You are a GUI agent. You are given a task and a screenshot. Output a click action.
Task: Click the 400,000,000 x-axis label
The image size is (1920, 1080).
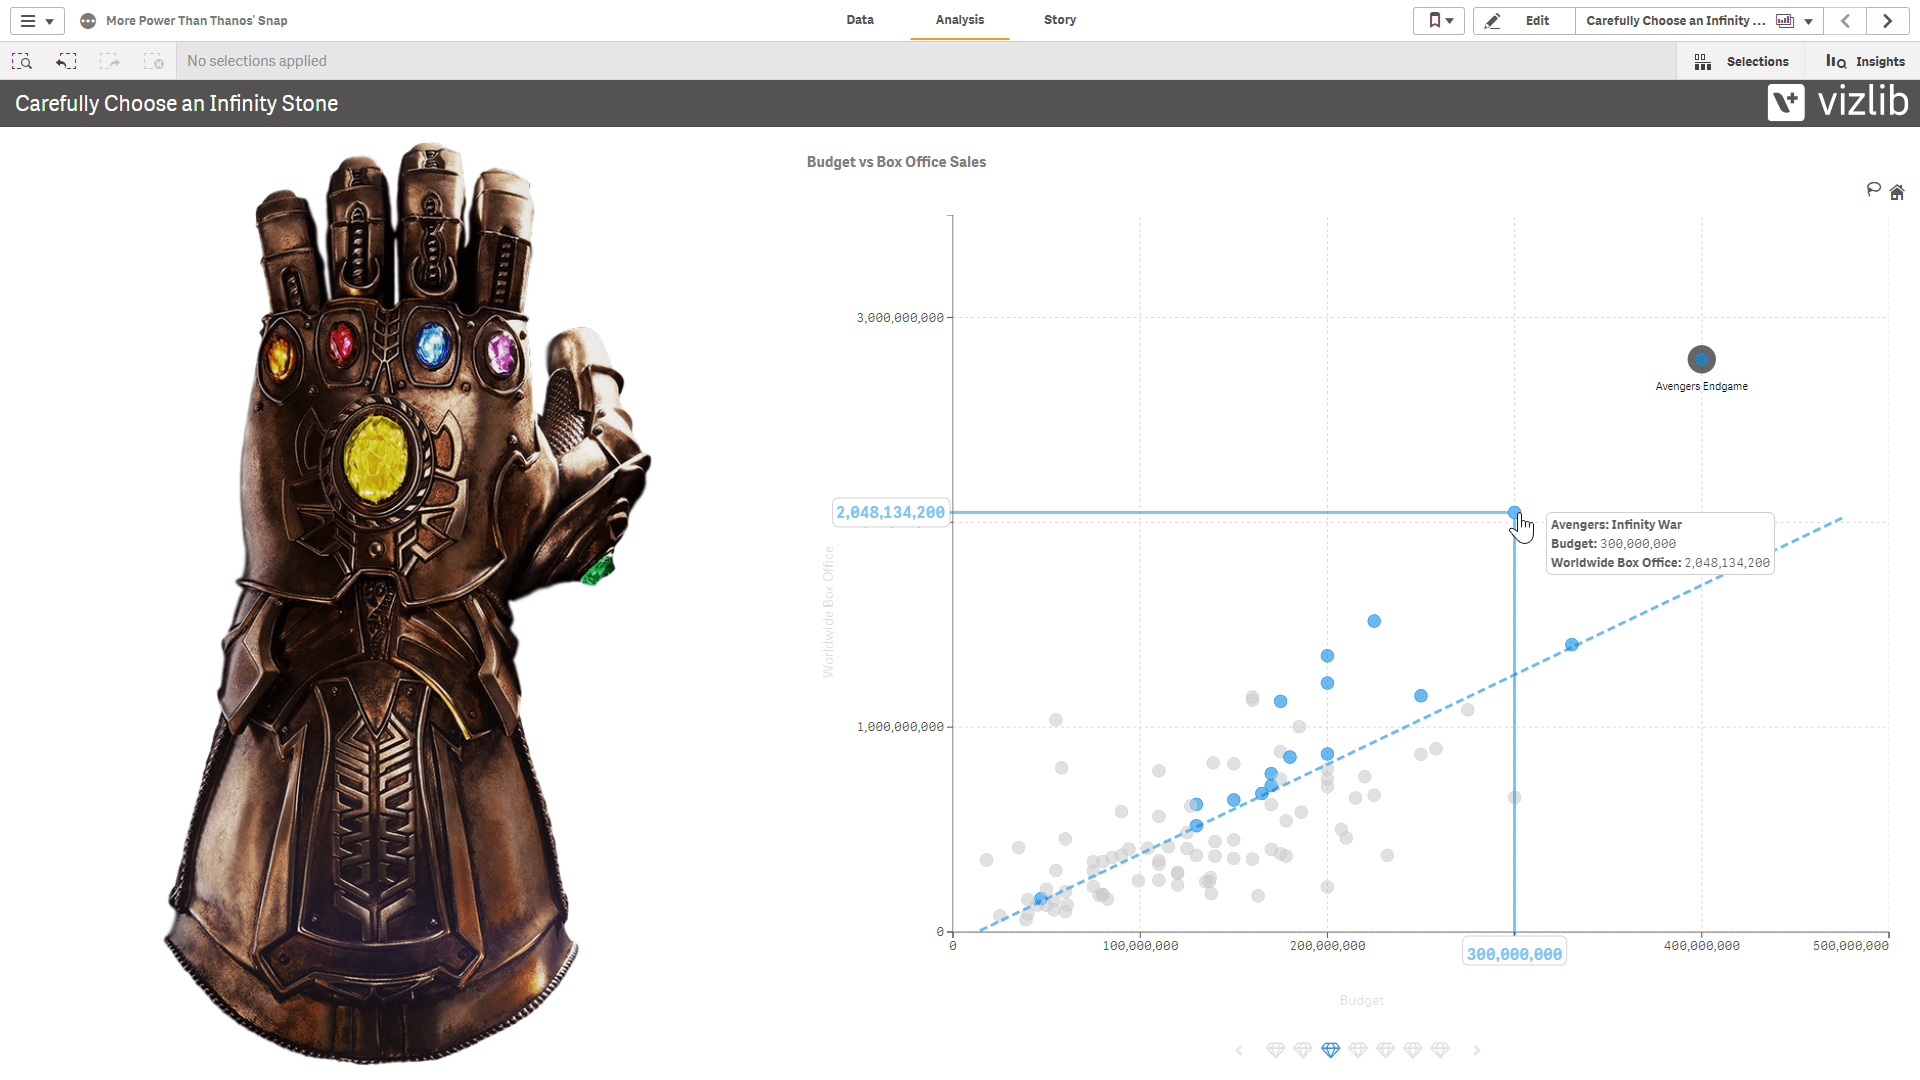(x=1701, y=946)
